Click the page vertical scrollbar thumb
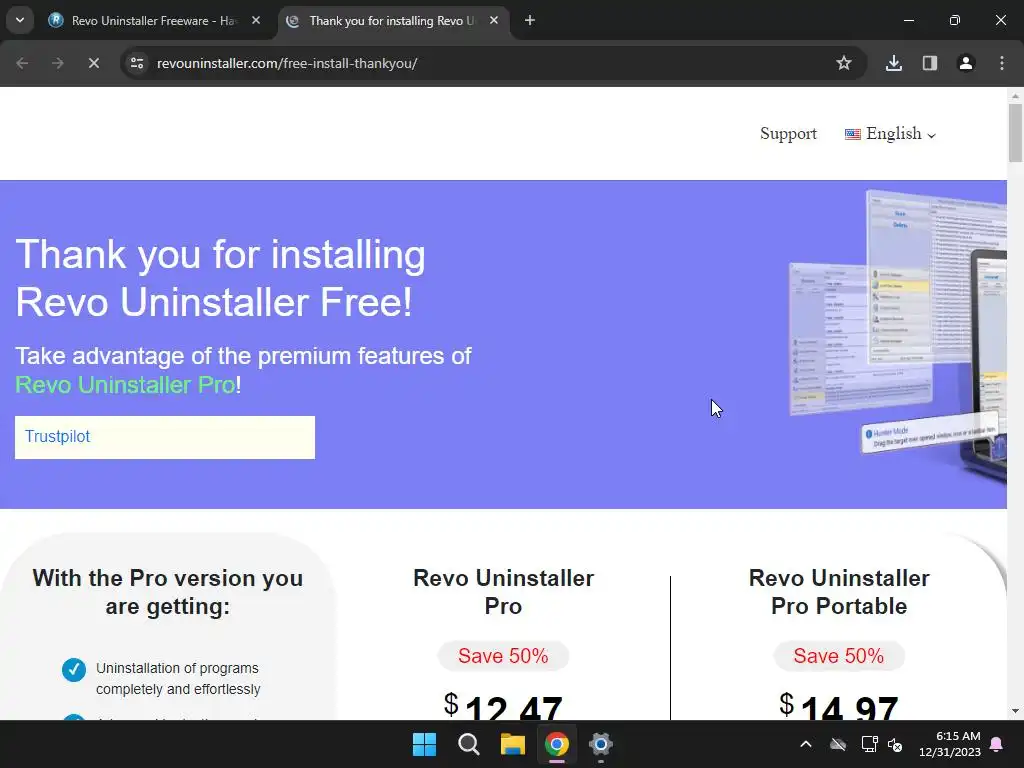Image resolution: width=1024 pixels, height=768 pixels. point(1015,133)
